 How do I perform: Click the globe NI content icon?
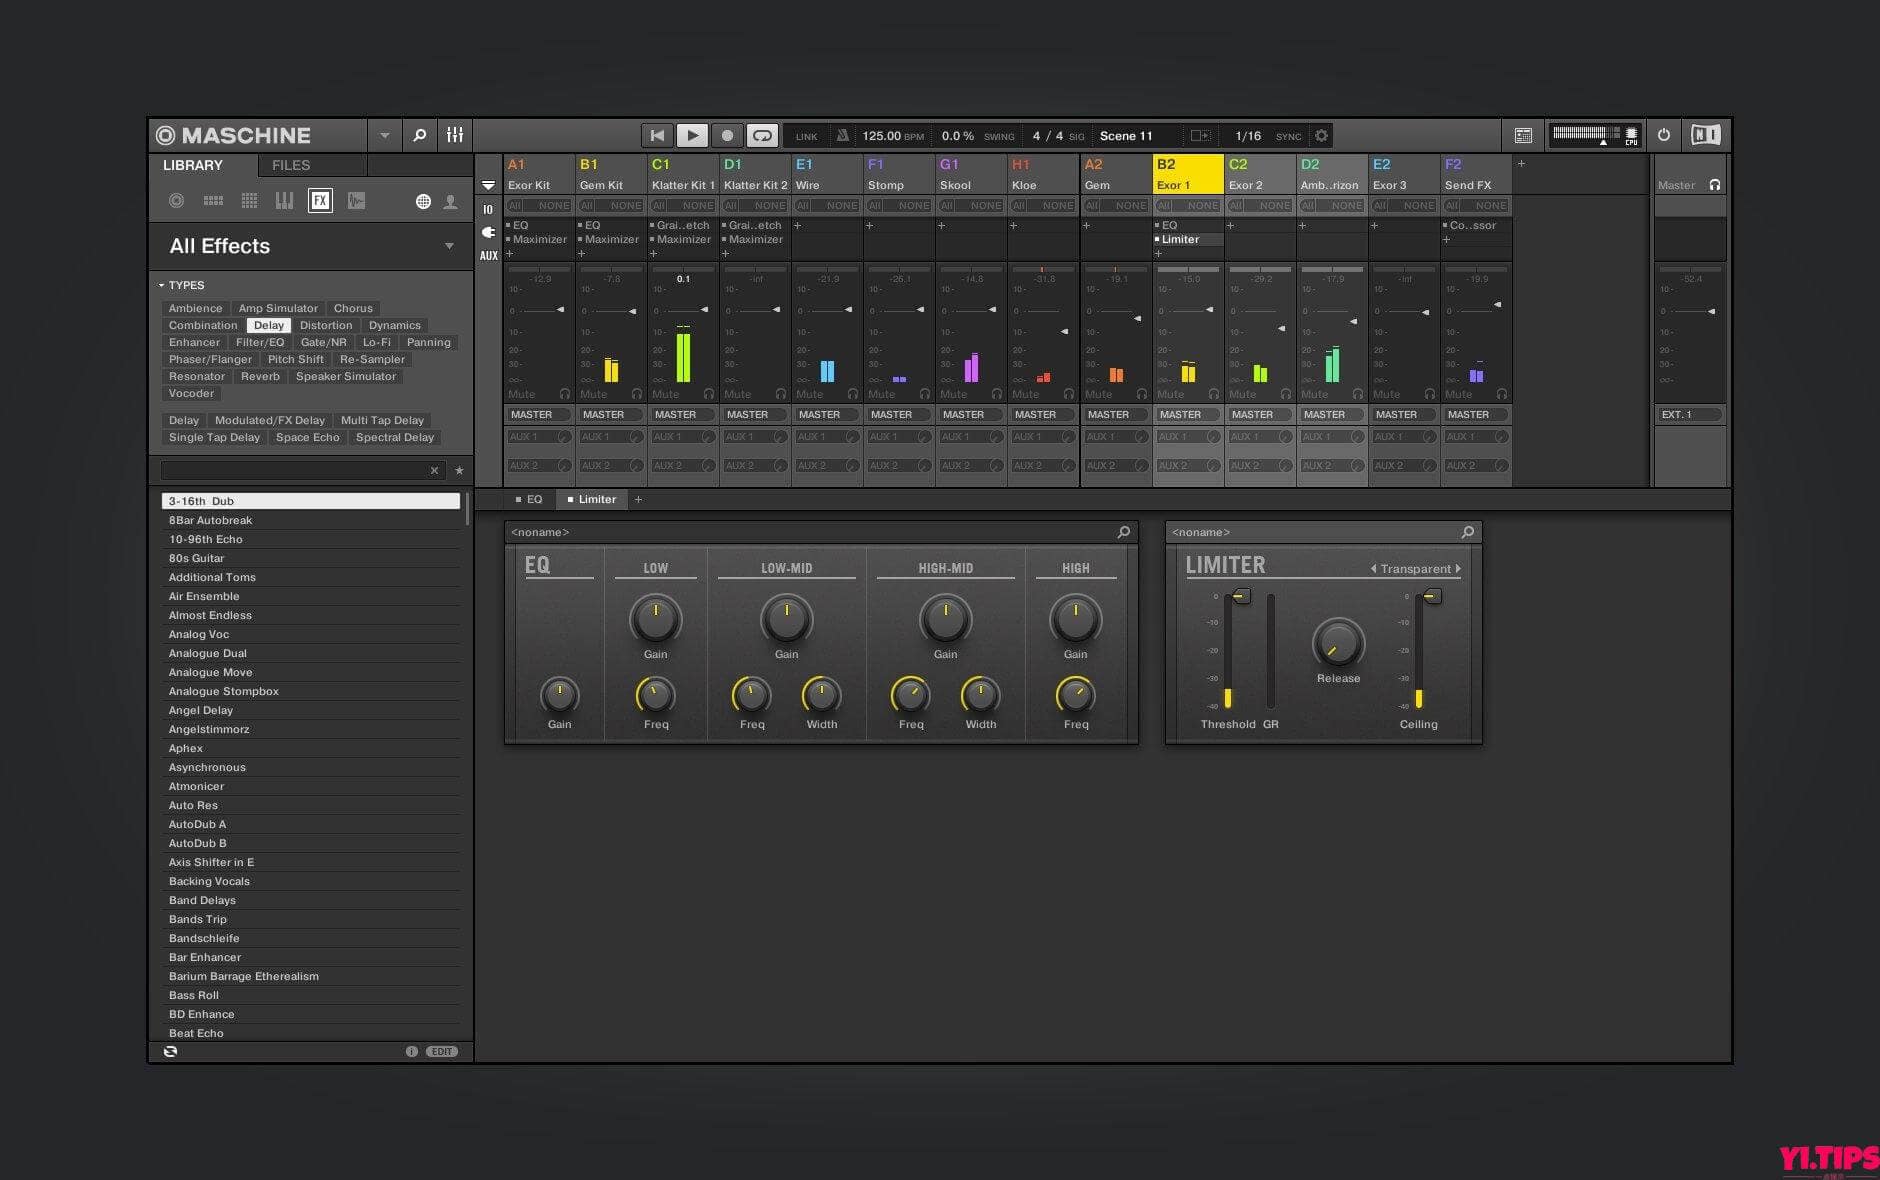click(421, 201)
